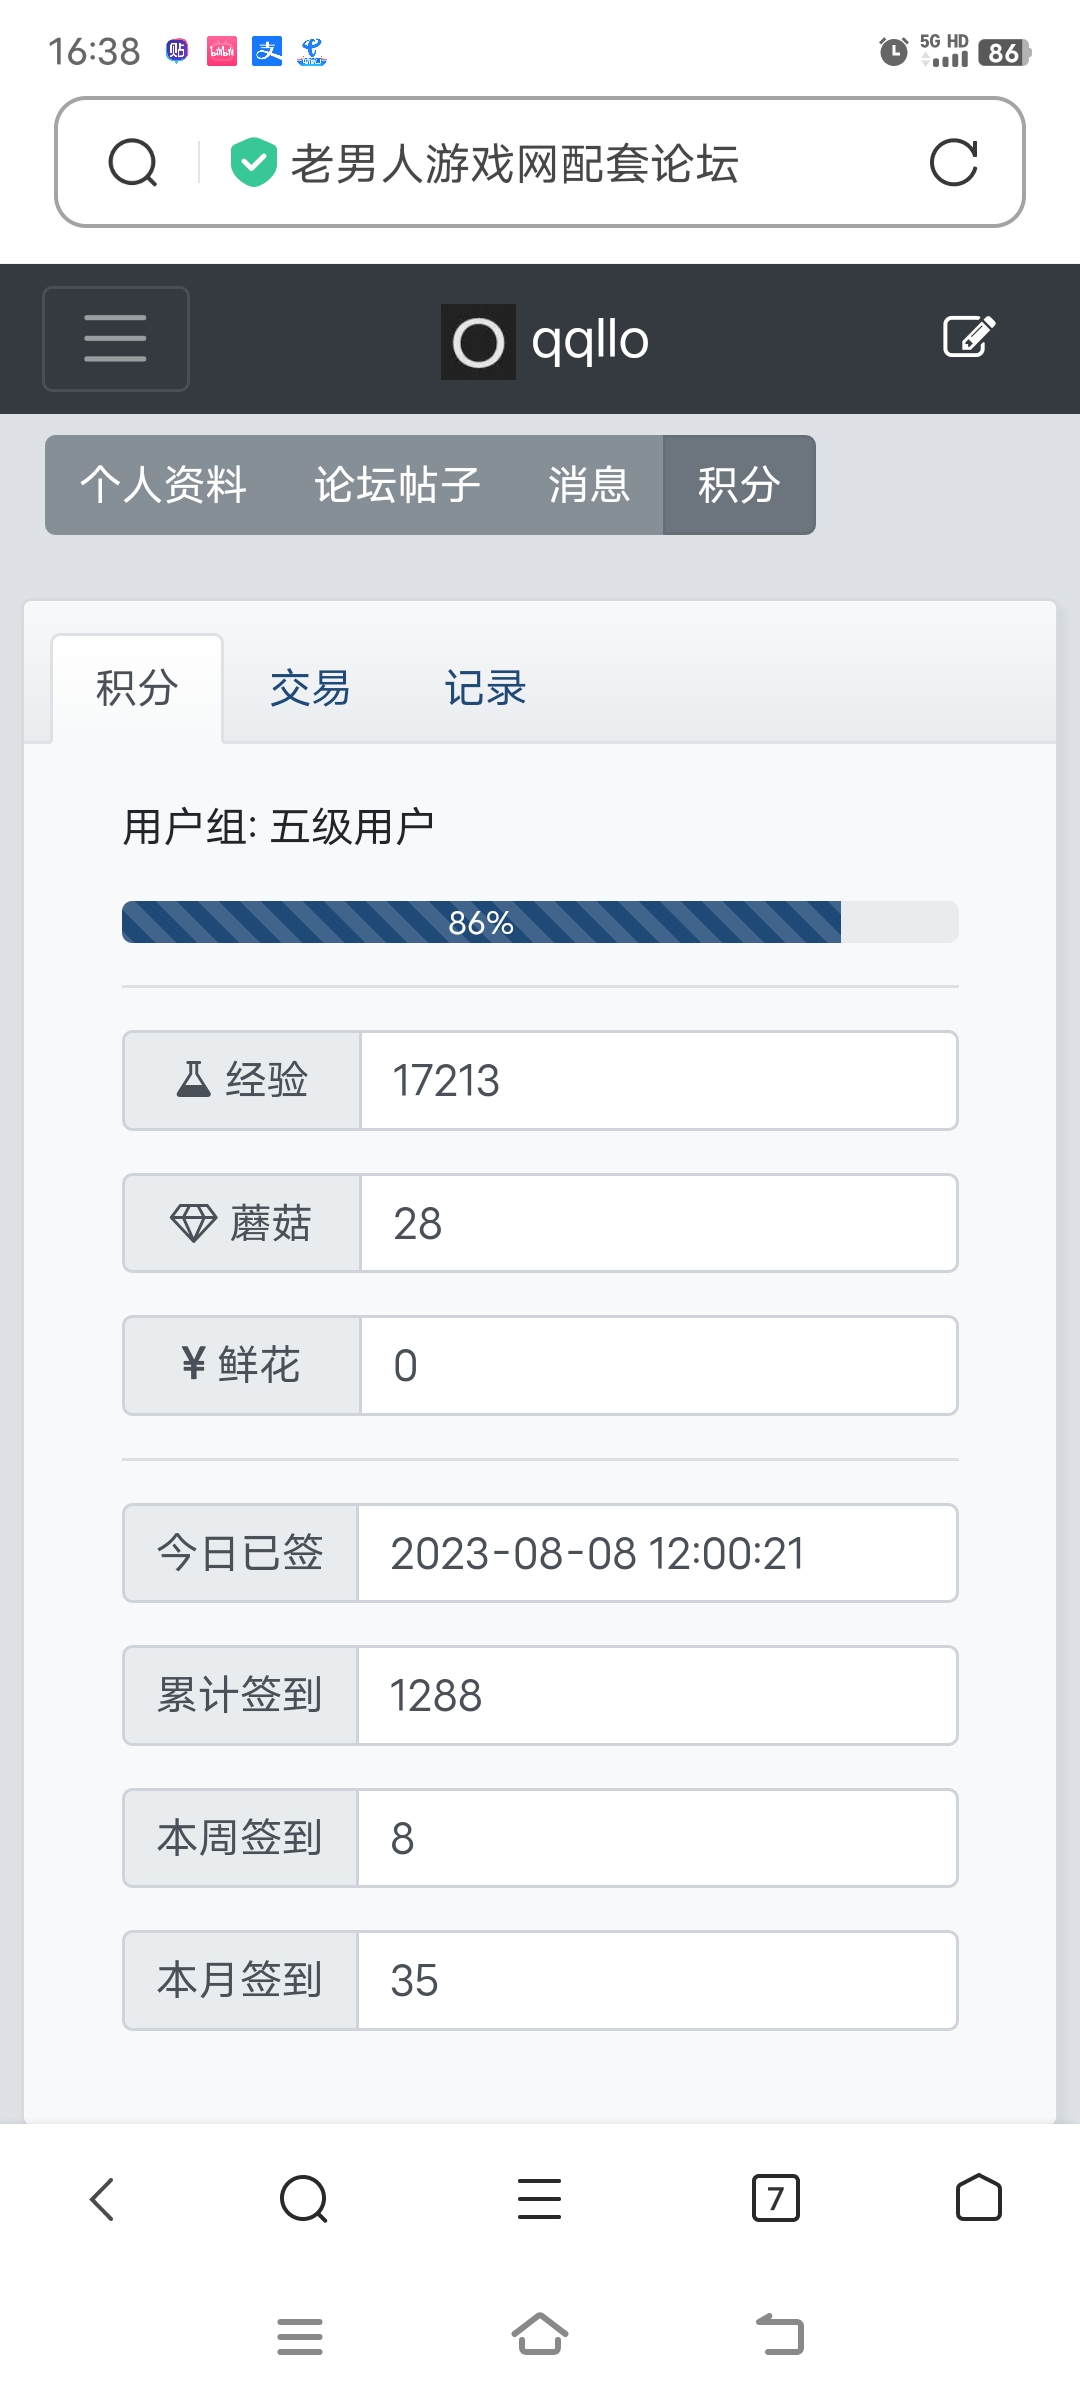Open the 个人资料 profile tab
Viewport: 1080px width, 2400px height.
click(x=163, y=485)
